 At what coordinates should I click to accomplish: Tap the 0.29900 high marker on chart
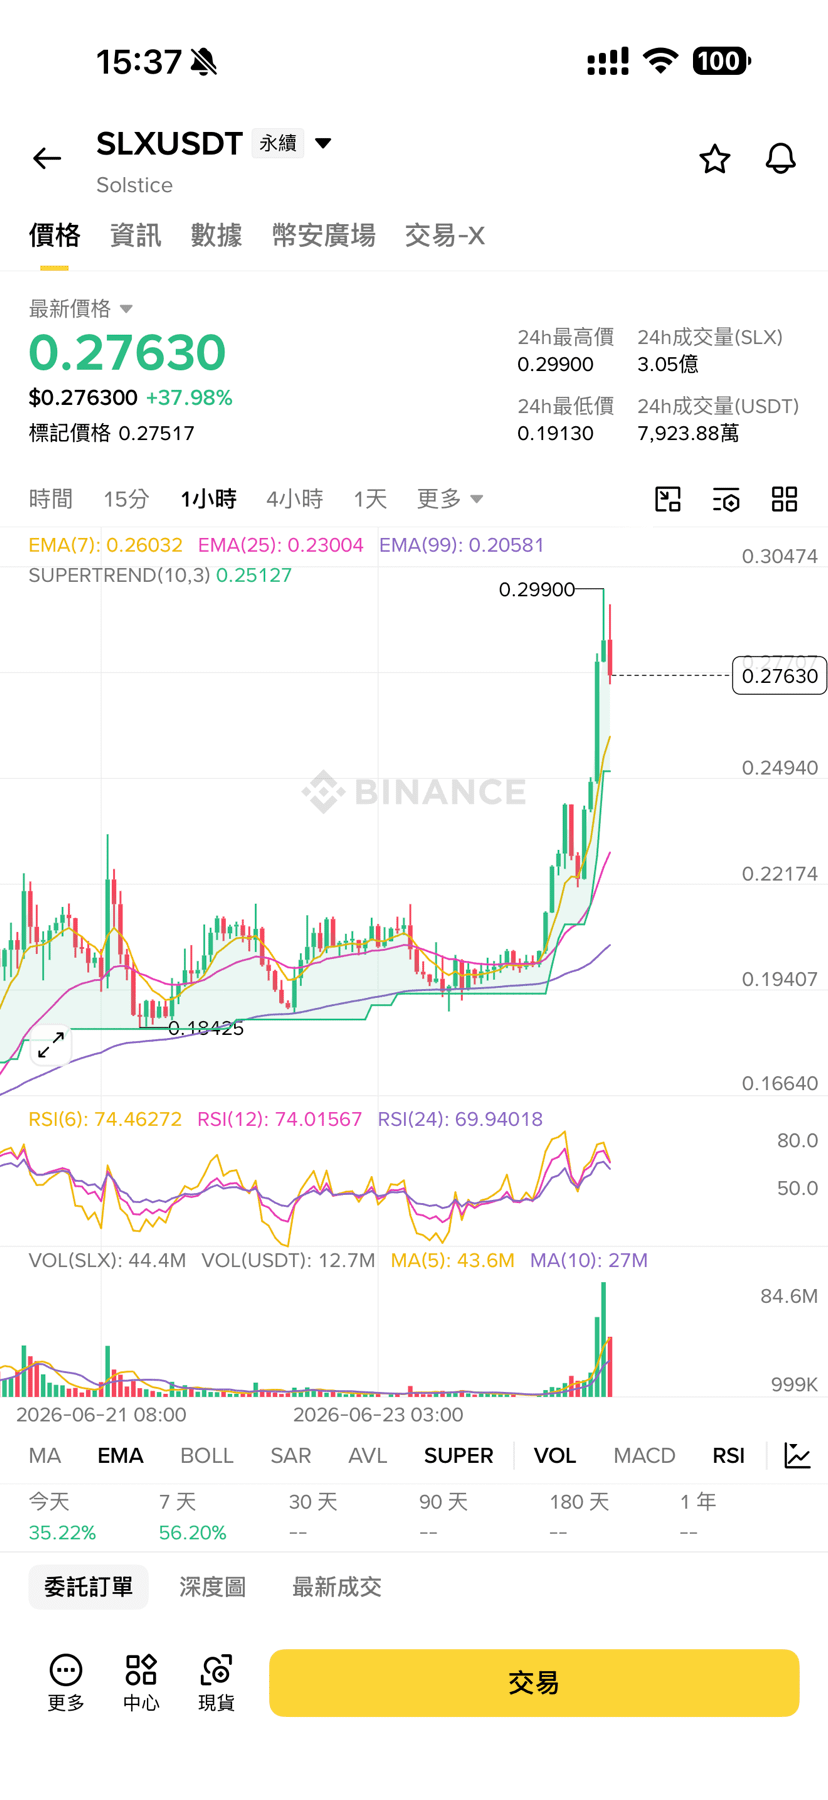(x=537, y=590)
